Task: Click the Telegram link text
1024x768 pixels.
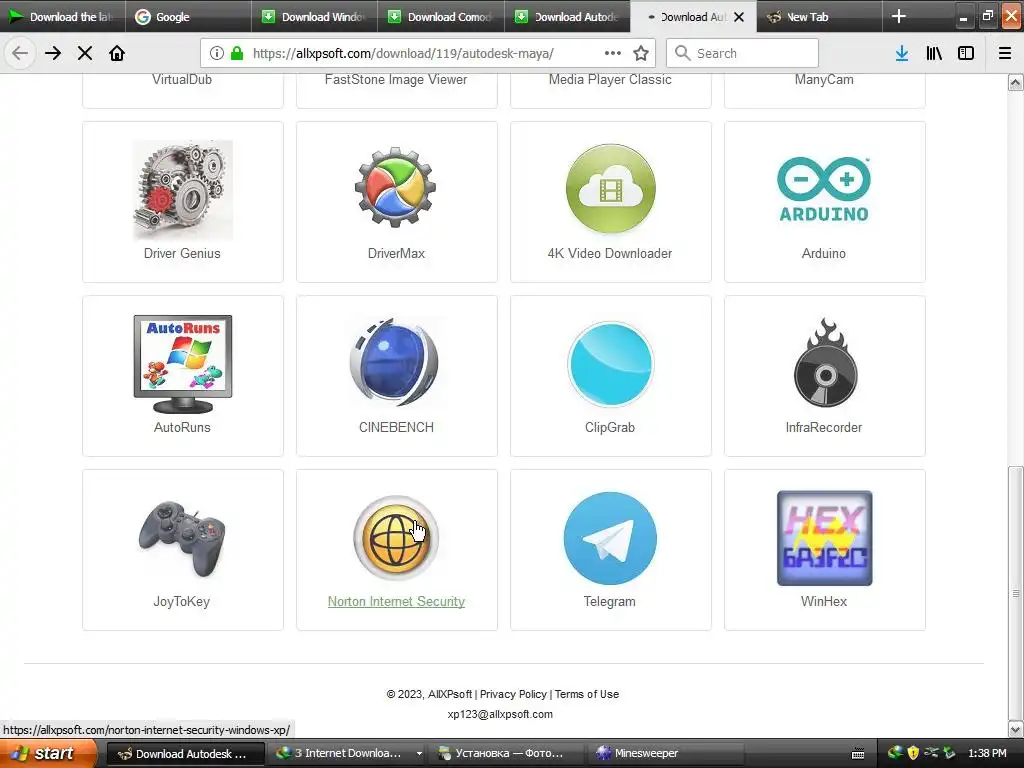Action: (x=609, y=601)
